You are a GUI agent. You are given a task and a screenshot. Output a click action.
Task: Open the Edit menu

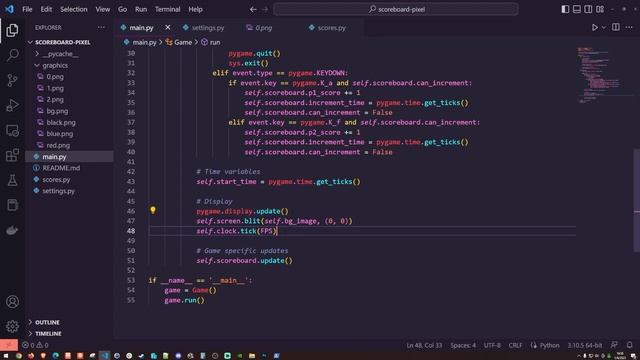coord(46,9)
